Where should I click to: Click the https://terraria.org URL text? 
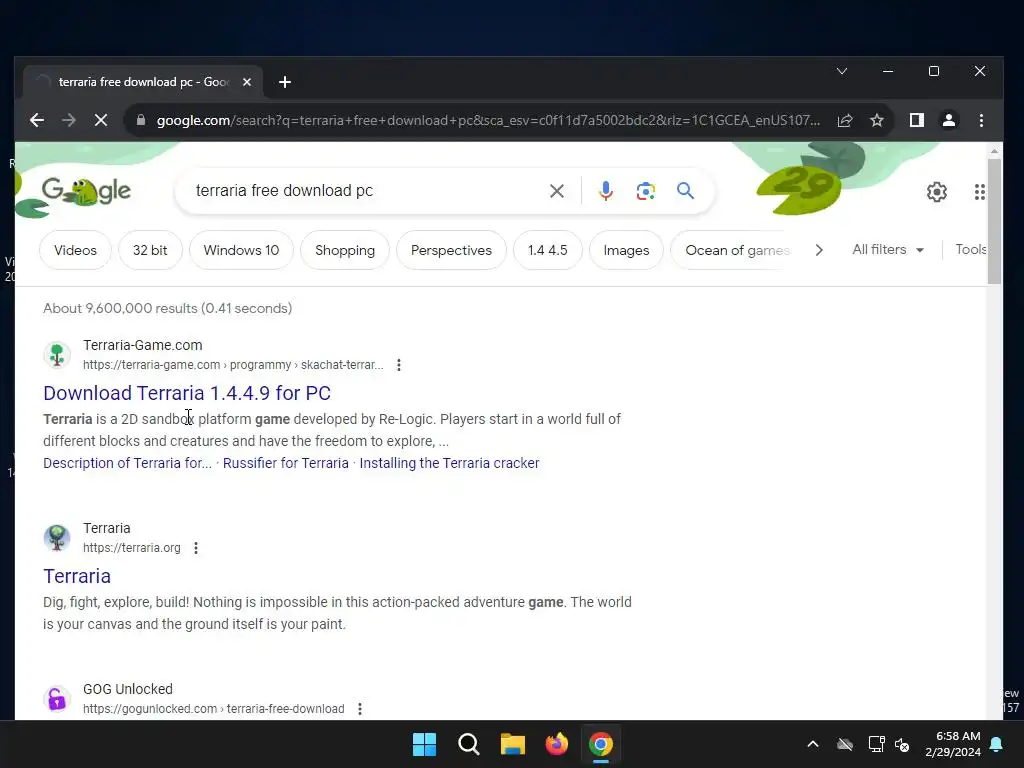pyautogui.click(x=131, y=548)
